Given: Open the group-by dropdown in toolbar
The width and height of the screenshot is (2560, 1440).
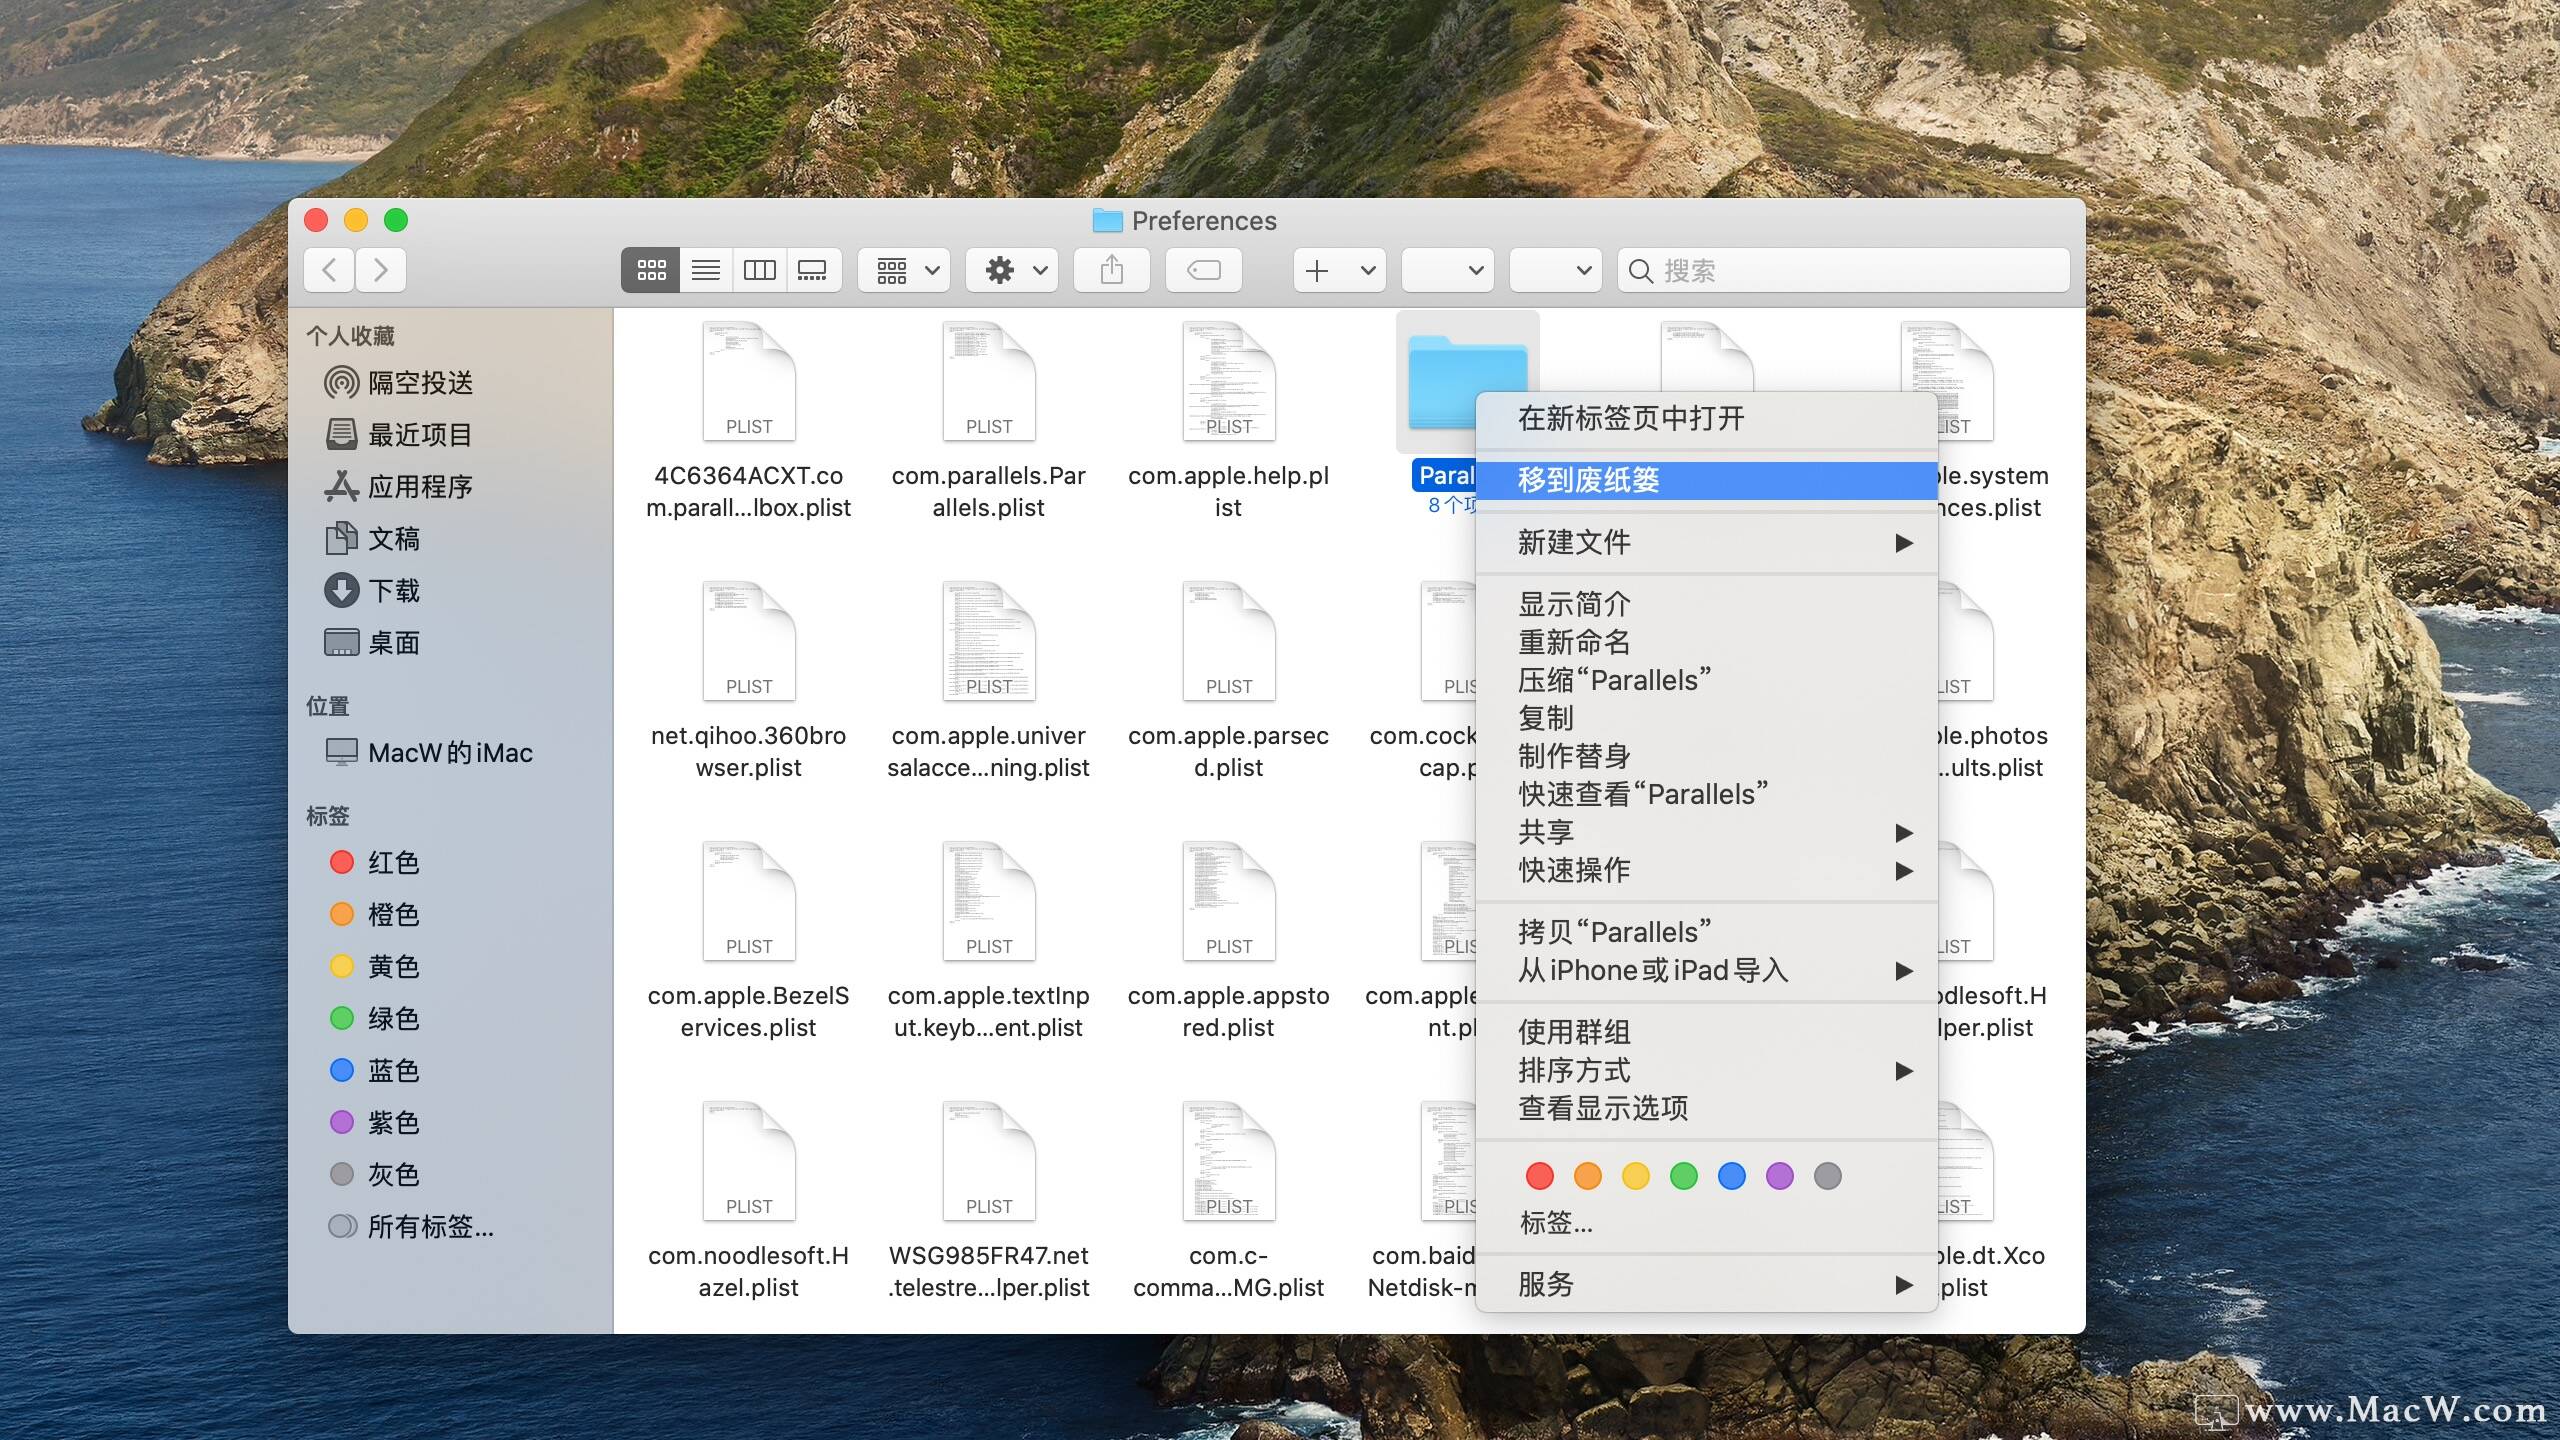Looking at the screenshot, I should point(906,270).
